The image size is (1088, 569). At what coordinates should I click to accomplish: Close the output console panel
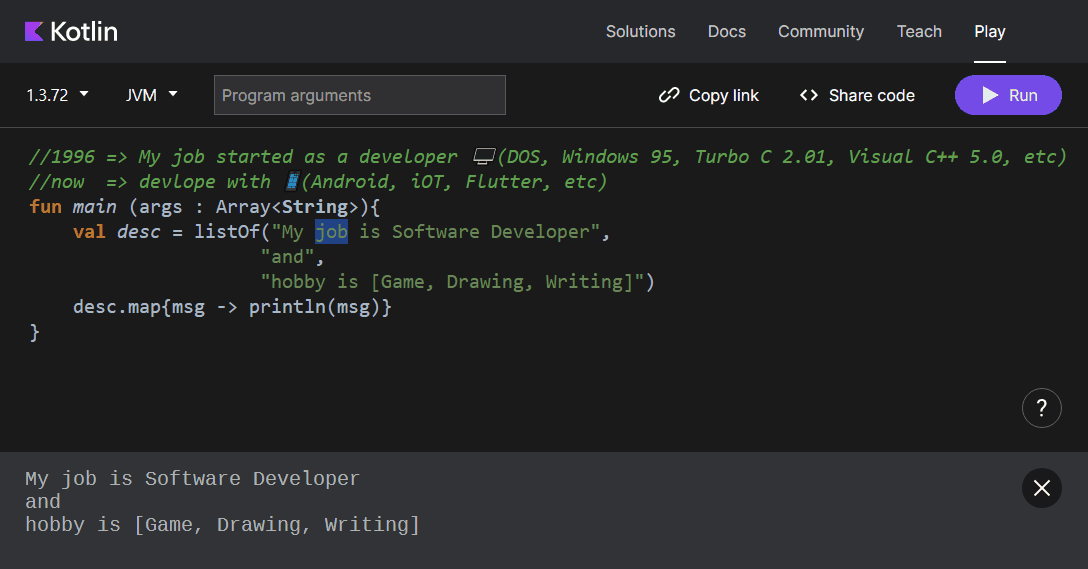(x=1042, y=489)
